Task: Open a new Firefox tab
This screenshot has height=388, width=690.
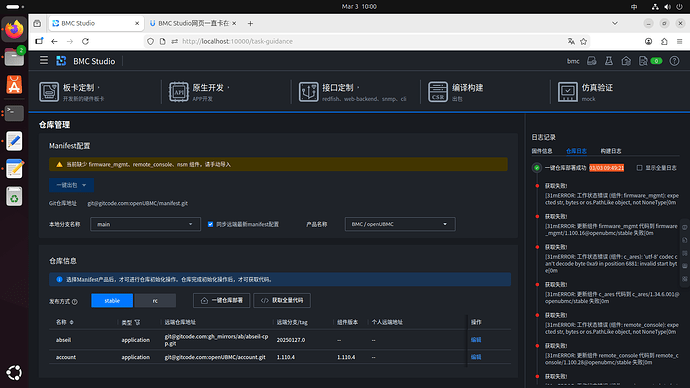Action: [250, 23]
